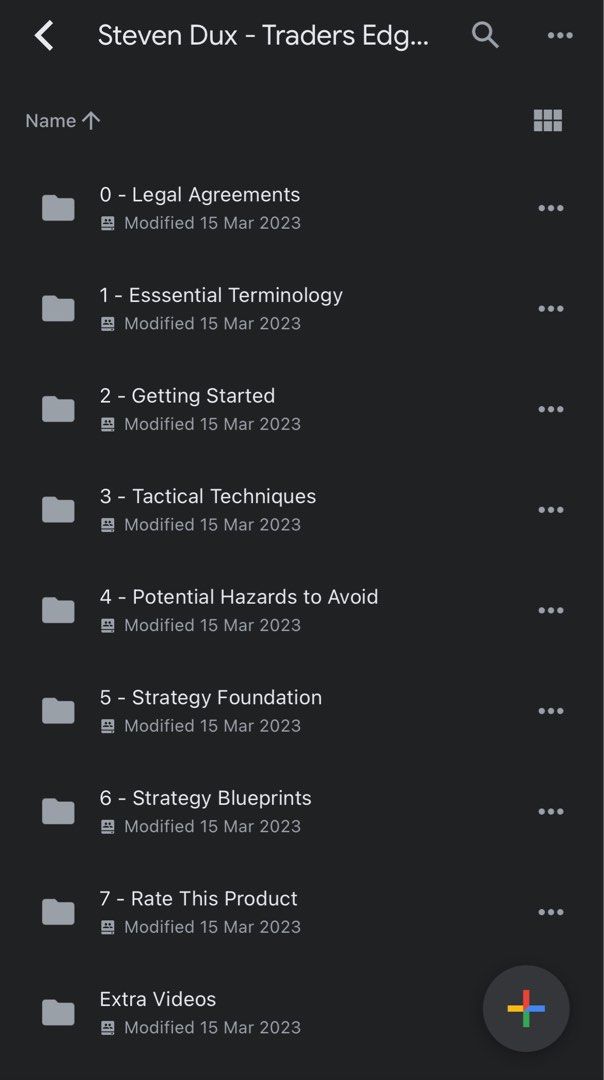Viewport: 604px width, 1080px height.
Task: Show actions for Potential Hazards to Avoid
Action: [x=551, y=610]
